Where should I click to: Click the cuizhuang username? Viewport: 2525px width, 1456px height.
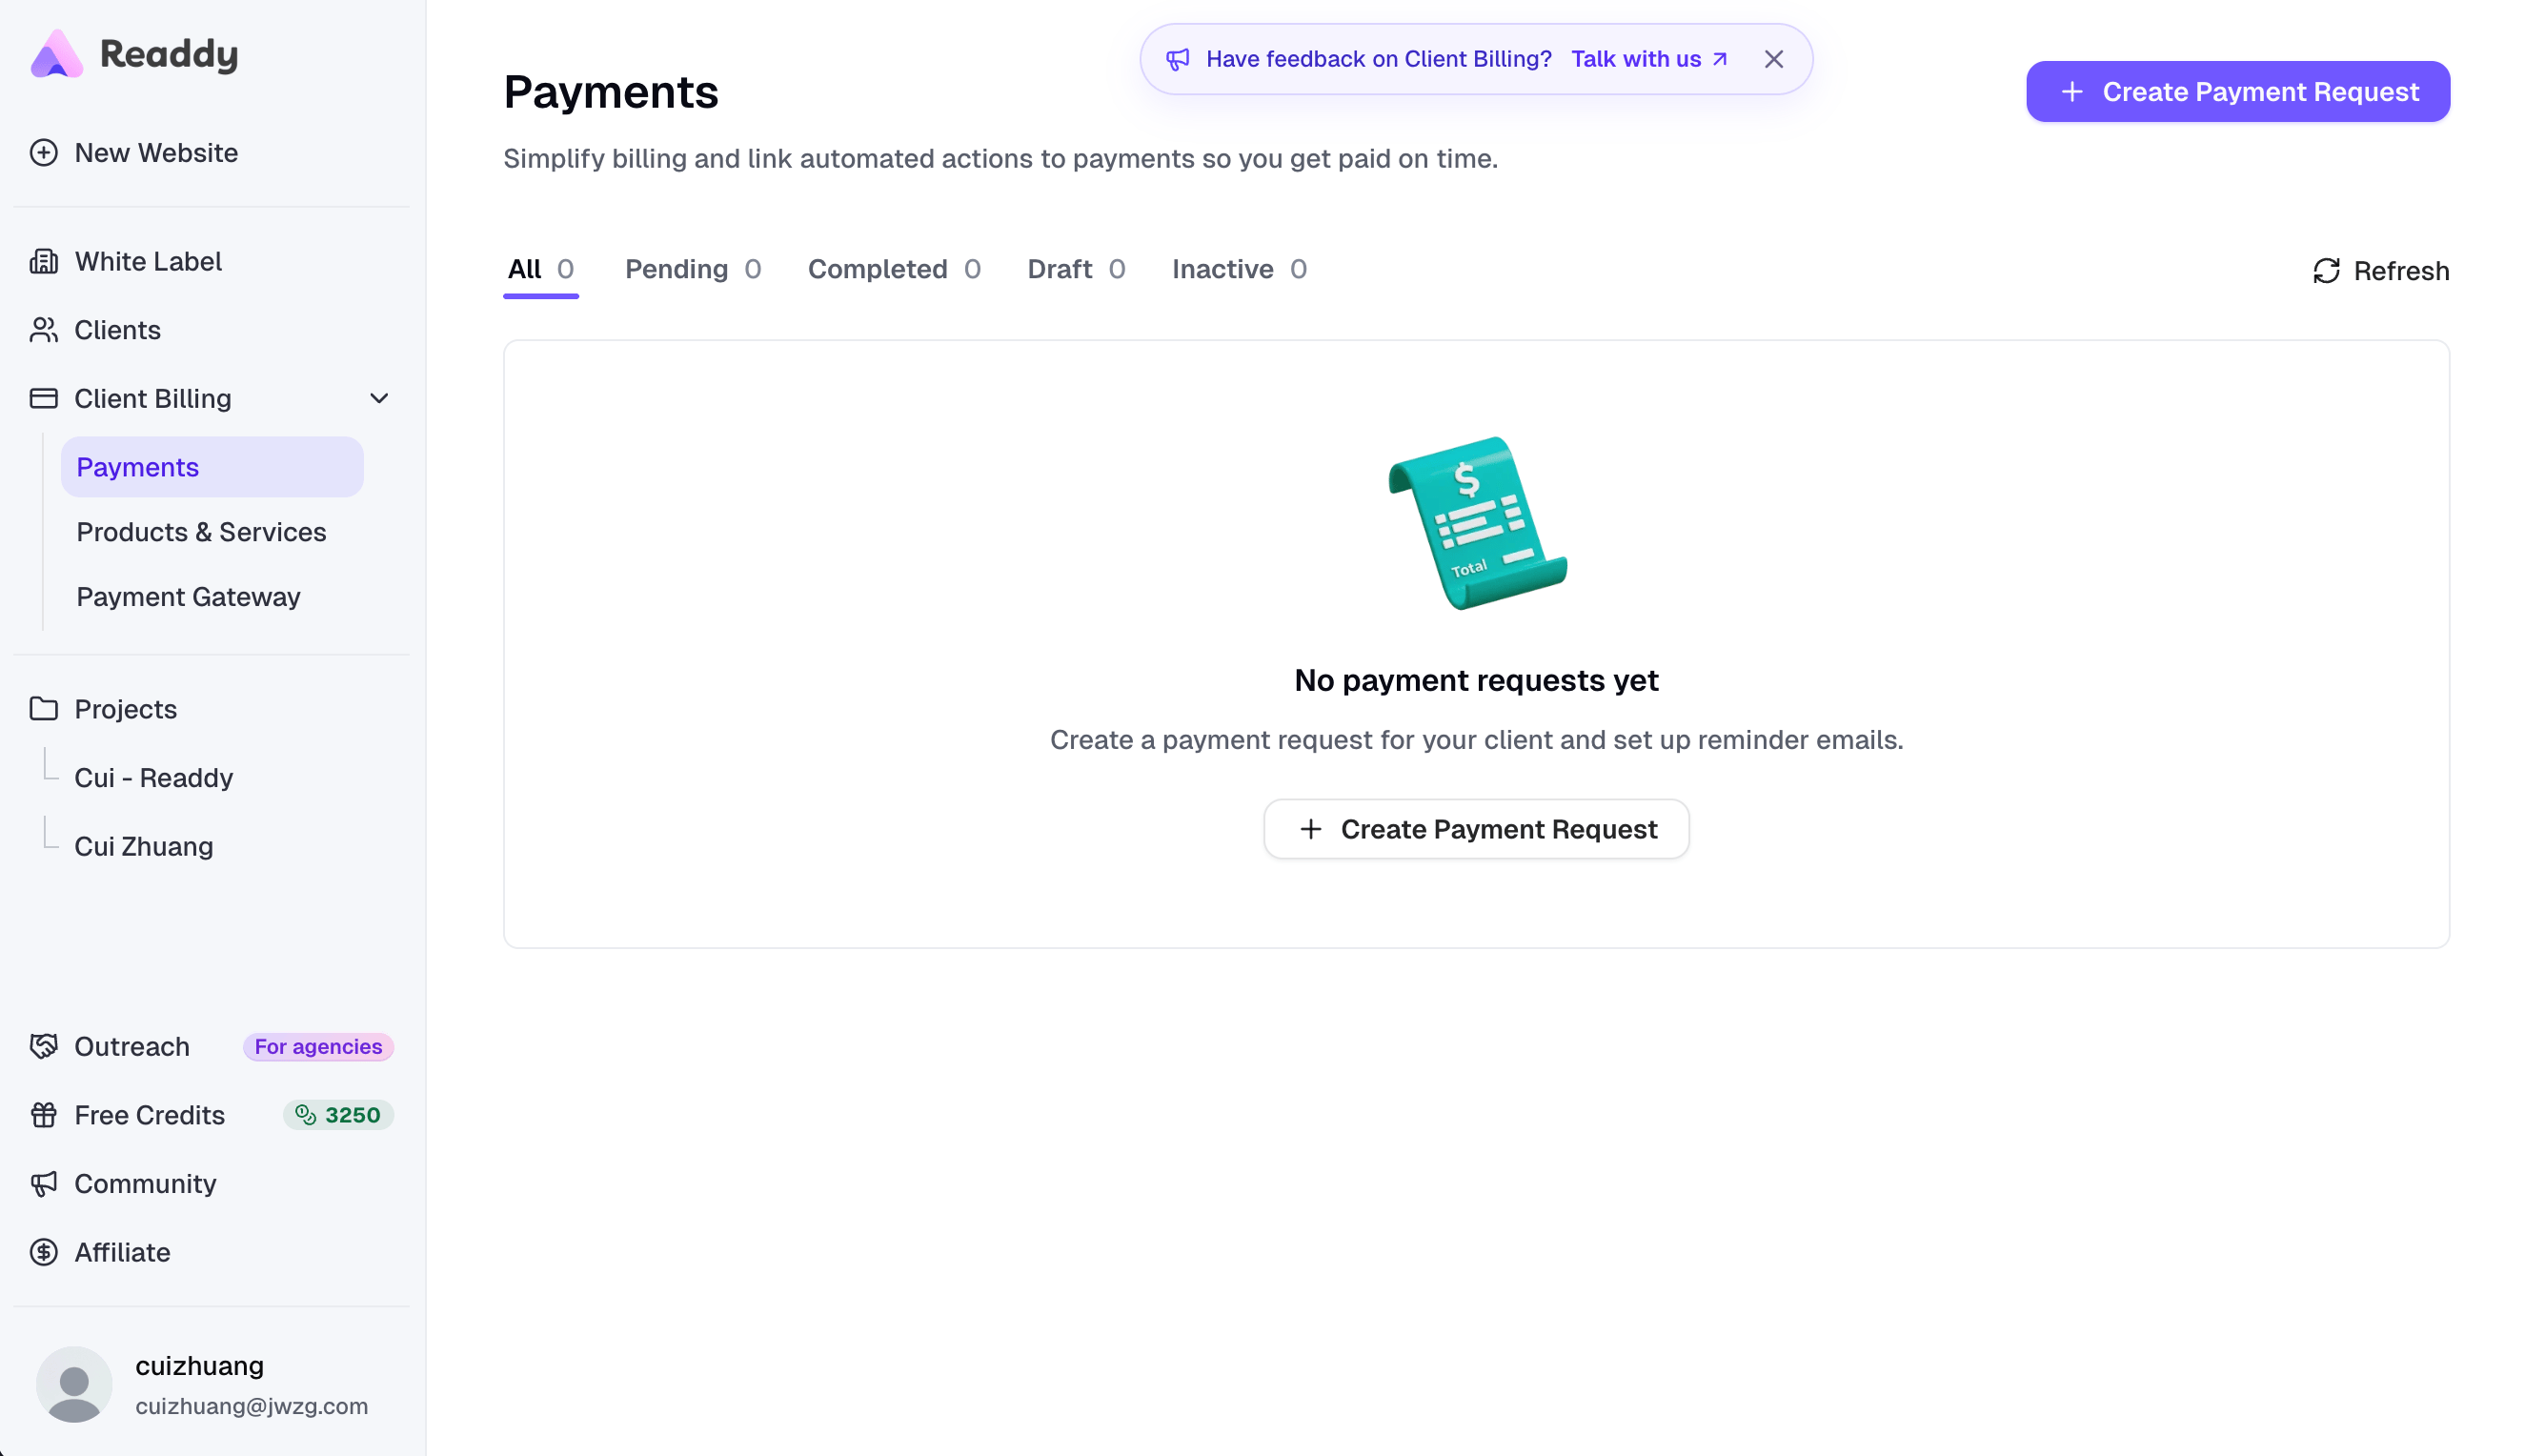pos(199,1365)
